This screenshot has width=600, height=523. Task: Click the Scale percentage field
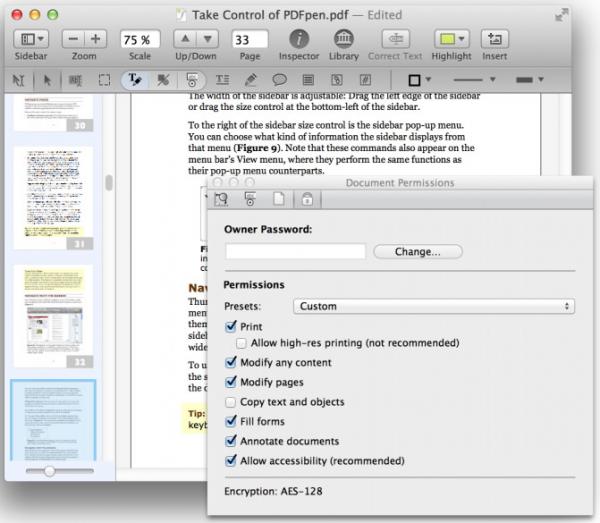[140, 39]
